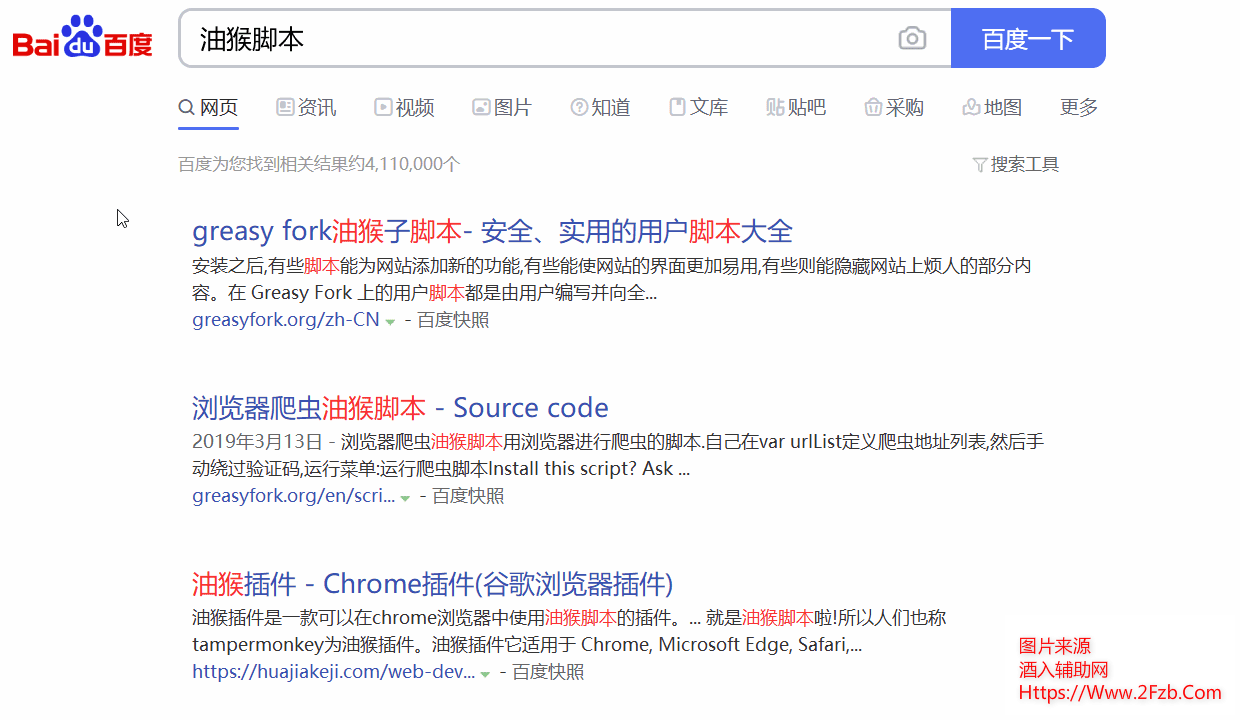Open the 更多 tab menu
1240x720 pixels.
1079,107
